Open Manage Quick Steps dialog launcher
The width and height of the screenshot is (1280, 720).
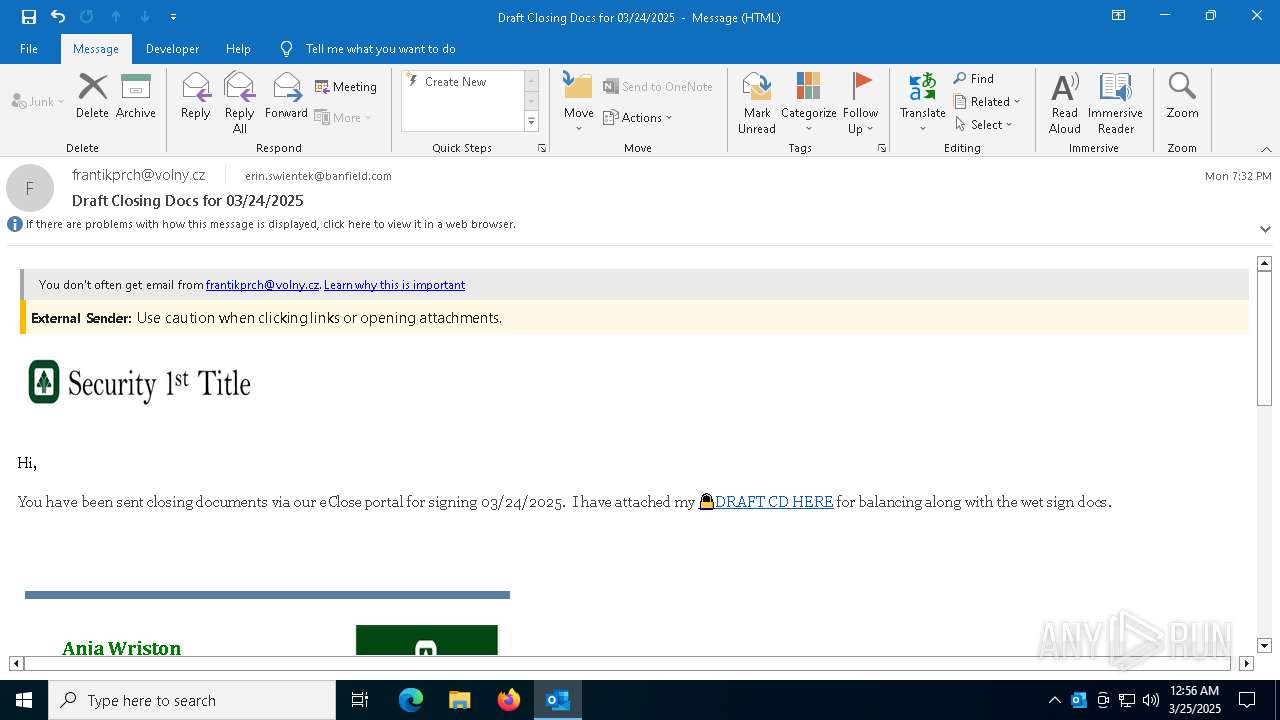(542, 148)
